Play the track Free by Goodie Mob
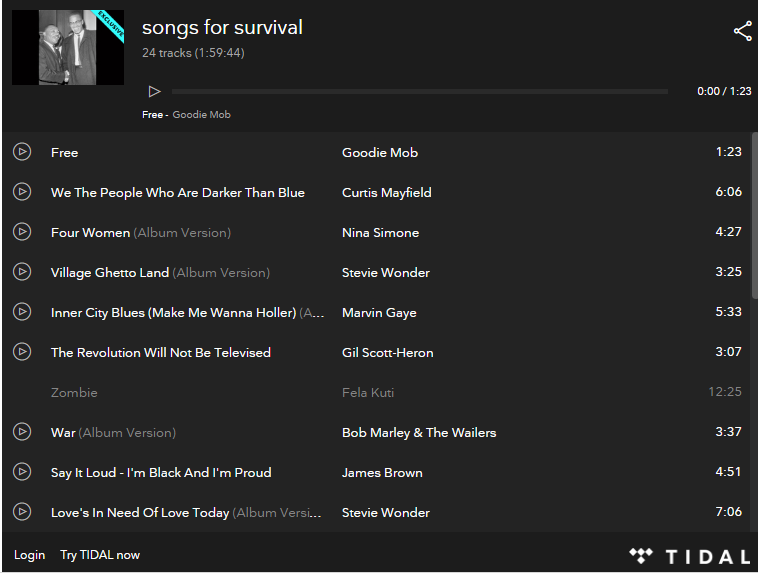 pos(22,152)
